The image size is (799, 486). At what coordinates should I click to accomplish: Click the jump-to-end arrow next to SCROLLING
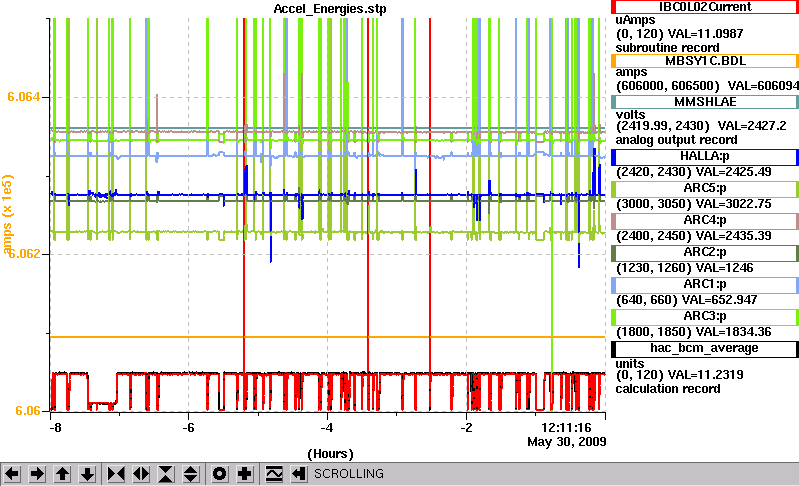[299, 474]
